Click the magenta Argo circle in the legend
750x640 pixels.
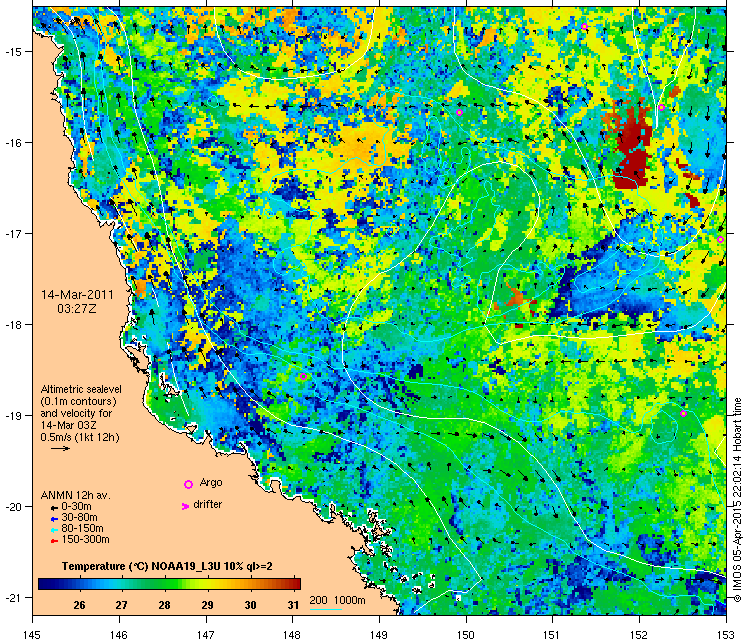pos(188,484)
